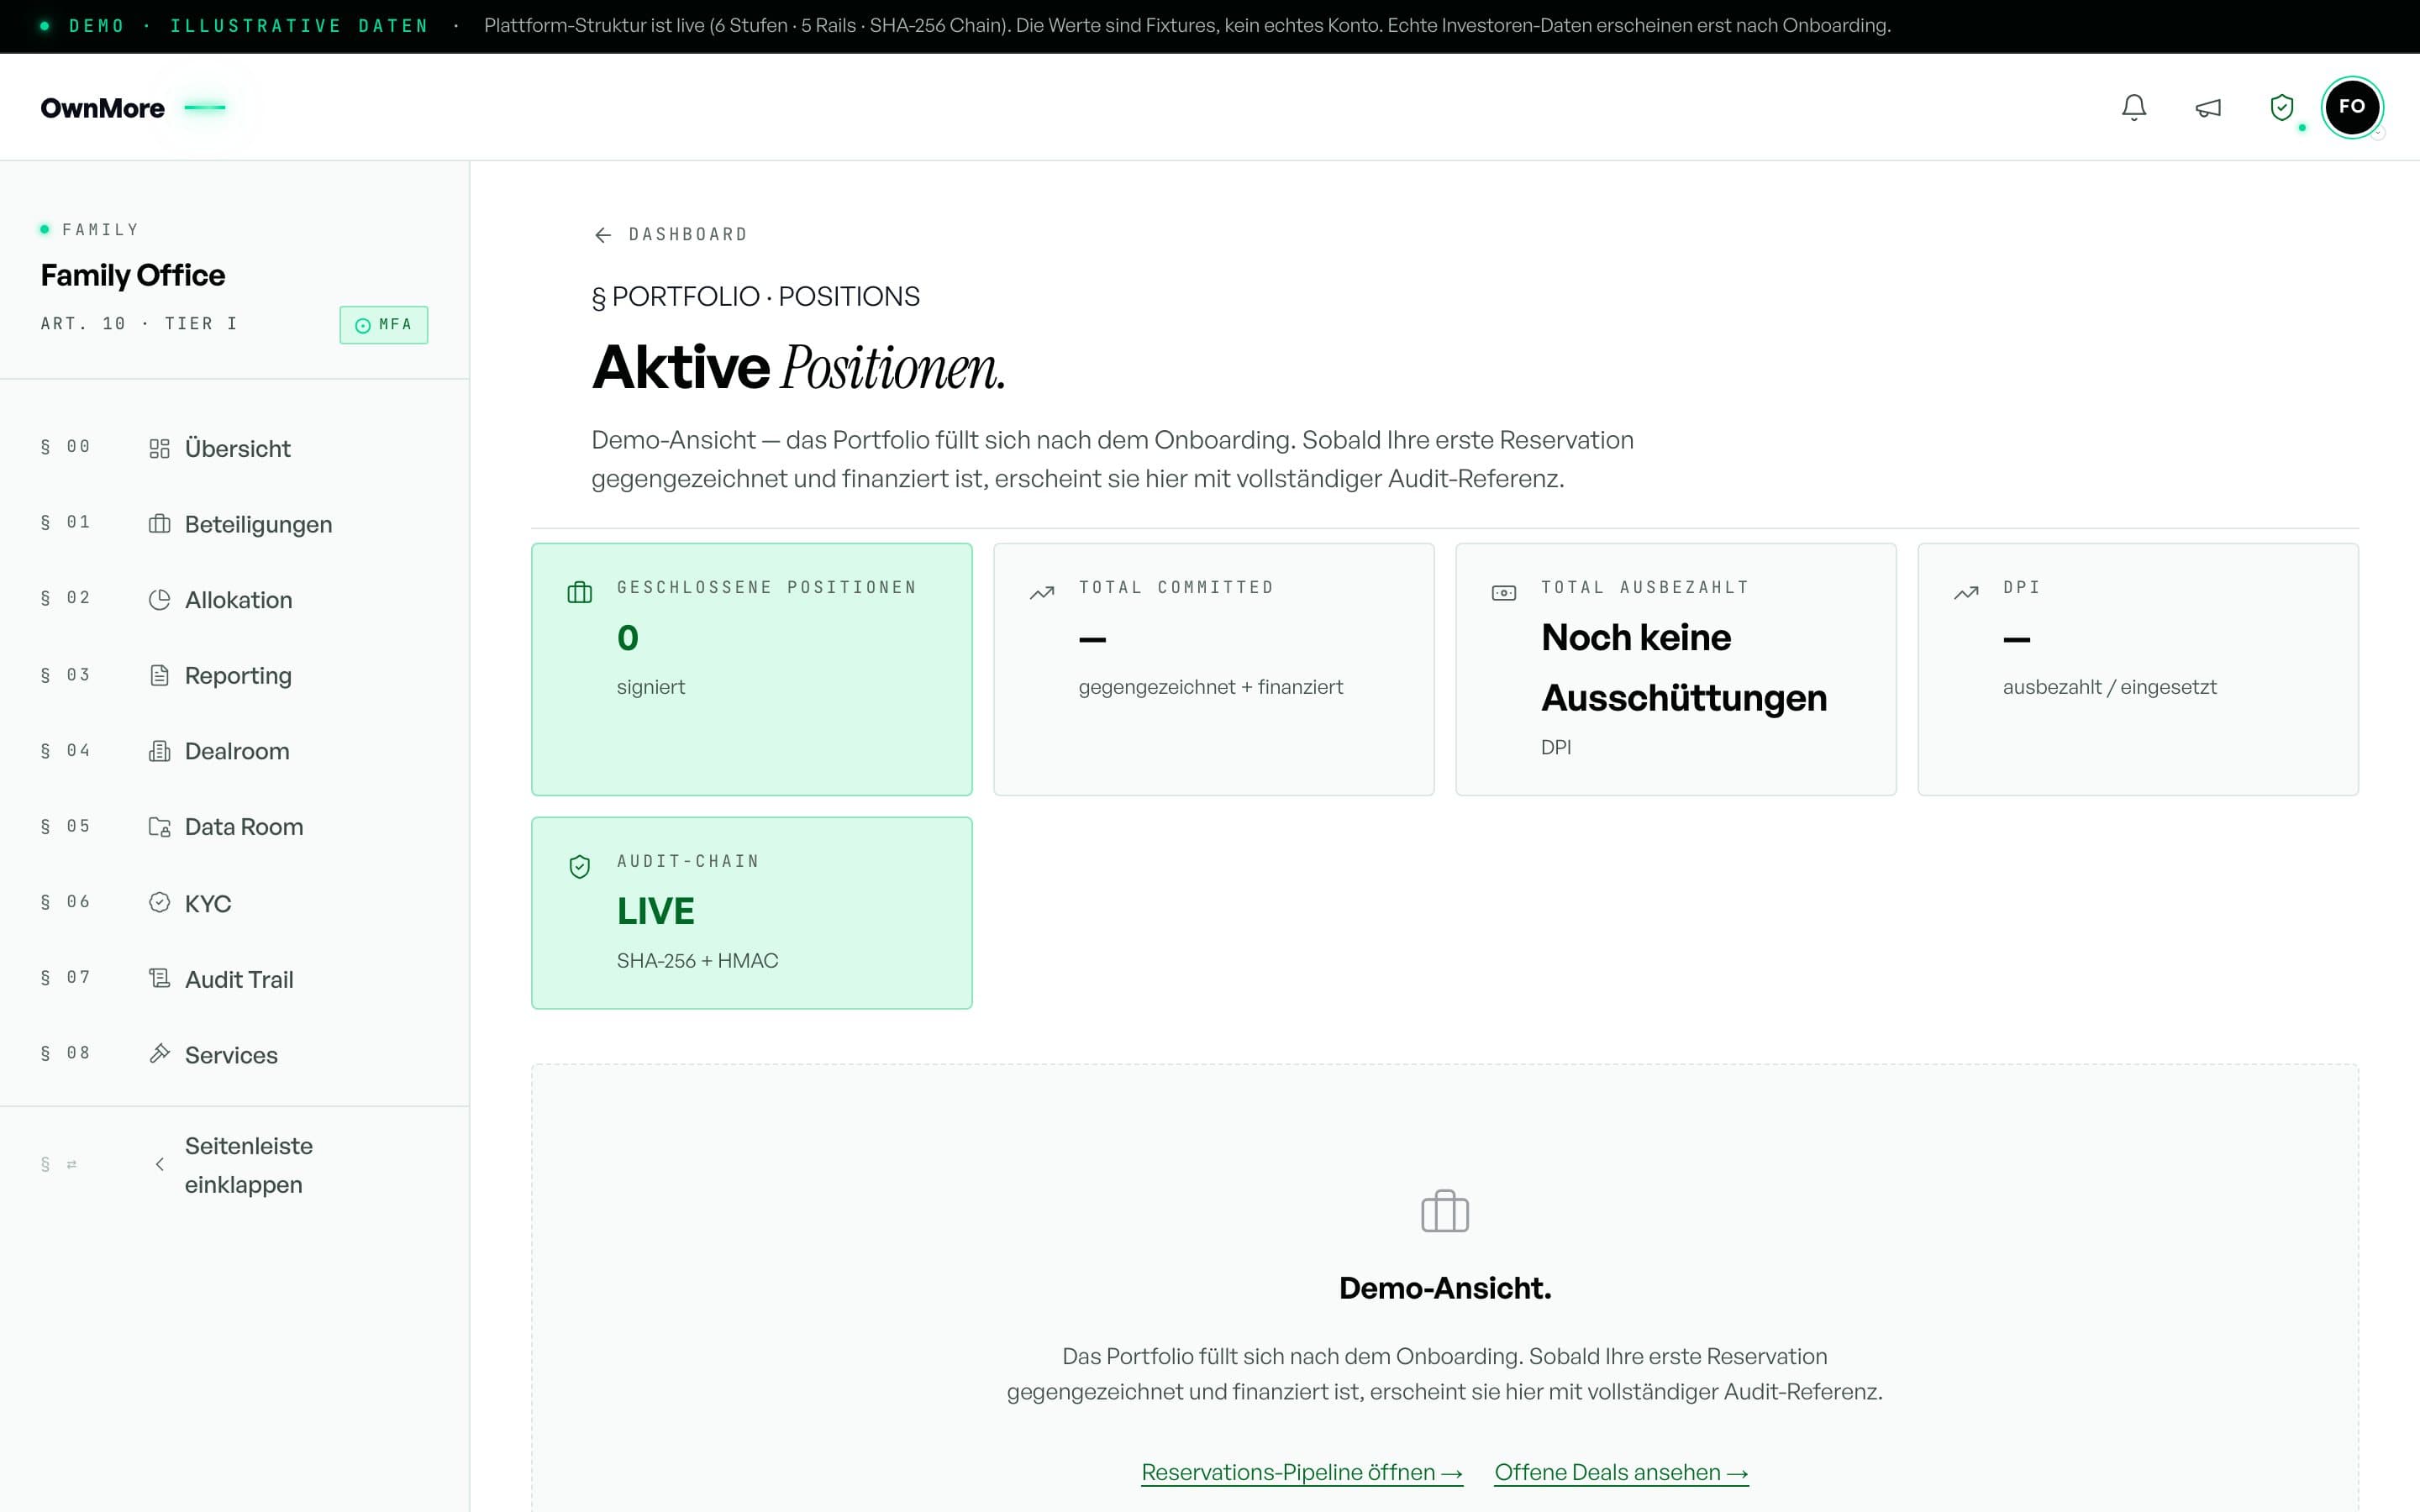
Task: Open the FO user avatar menu
Action: coord(2351,107)
